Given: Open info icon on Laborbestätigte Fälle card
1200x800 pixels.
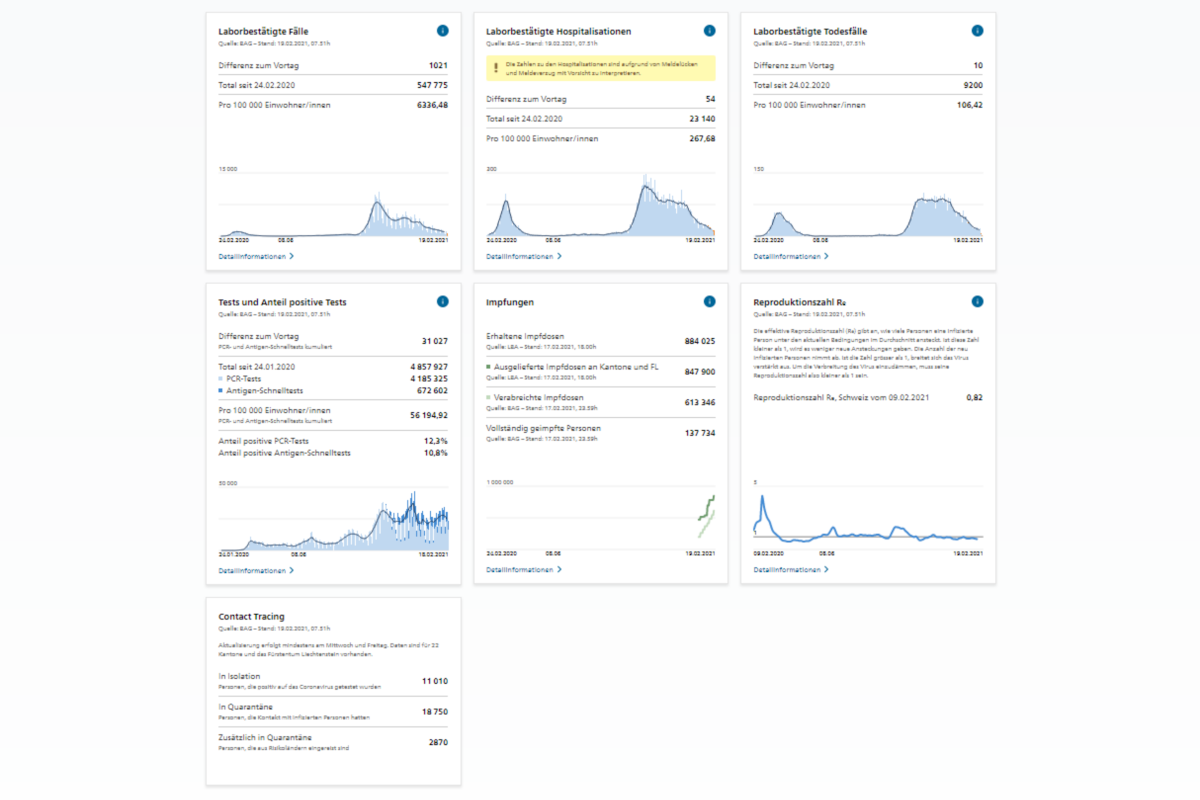Looking at the screenshot, I should coord(442,31).
